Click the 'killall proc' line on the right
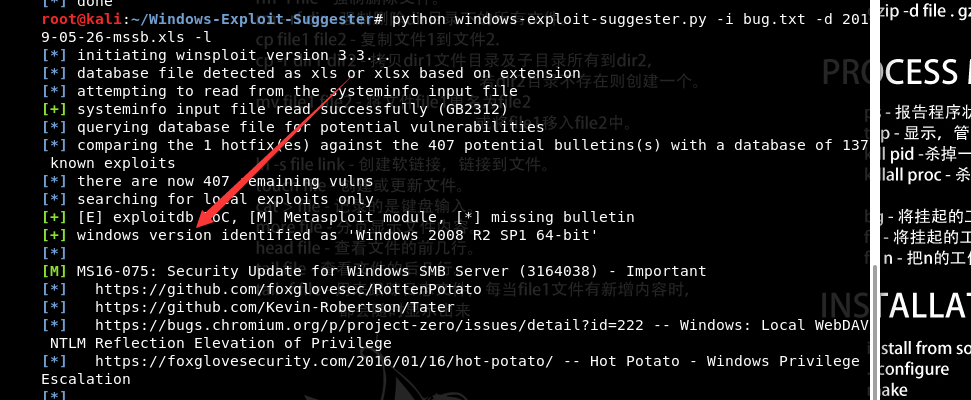This screenshot has width=971, height=400. [915, 174]
